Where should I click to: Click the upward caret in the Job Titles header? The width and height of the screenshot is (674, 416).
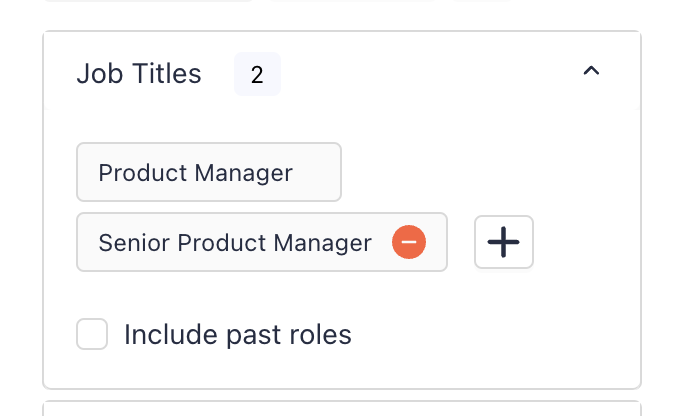click(591, 70)
